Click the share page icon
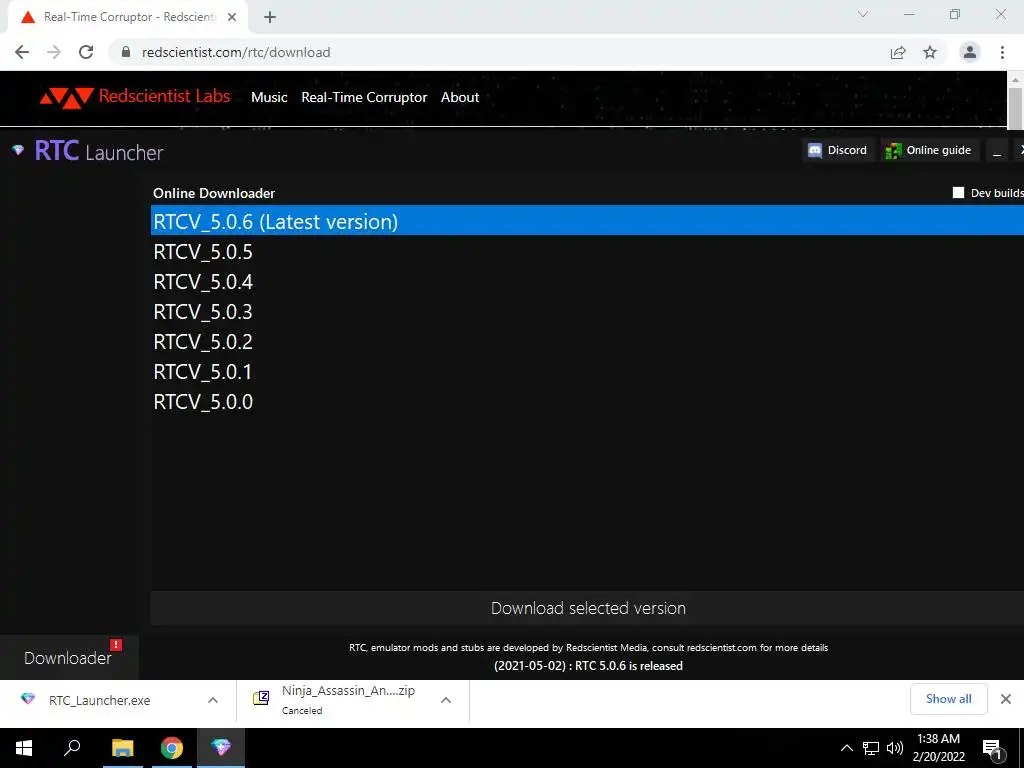 pyautogui.click(x=898, y=52)
